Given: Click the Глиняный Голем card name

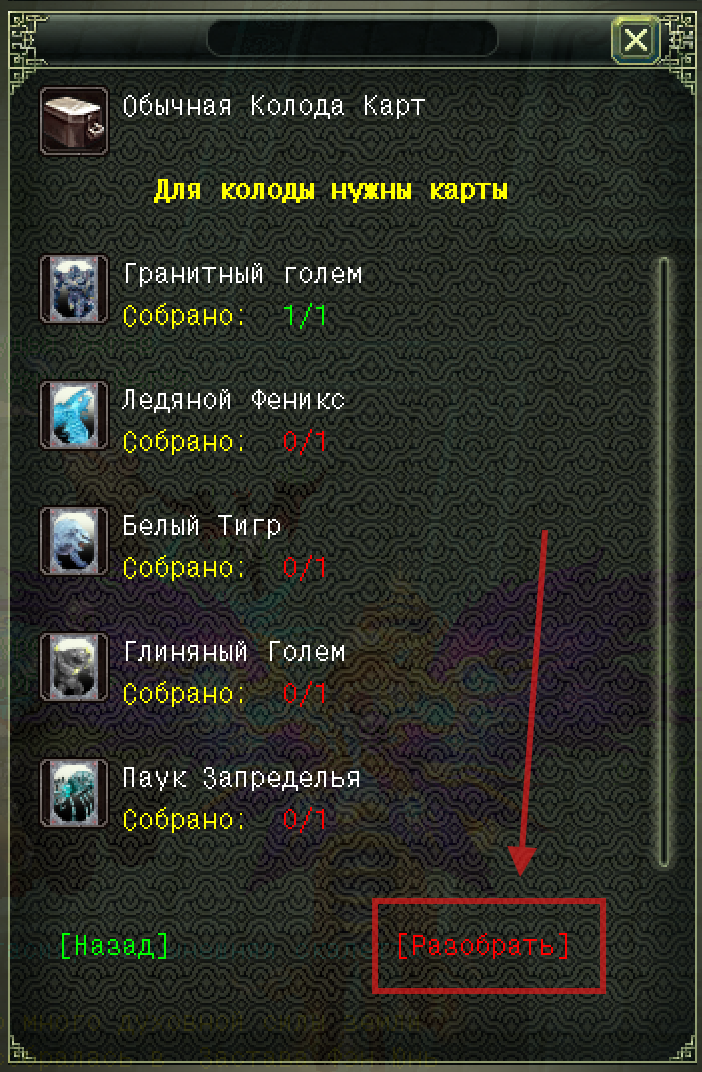Looking at the screenshot, I should coord(234,652).
